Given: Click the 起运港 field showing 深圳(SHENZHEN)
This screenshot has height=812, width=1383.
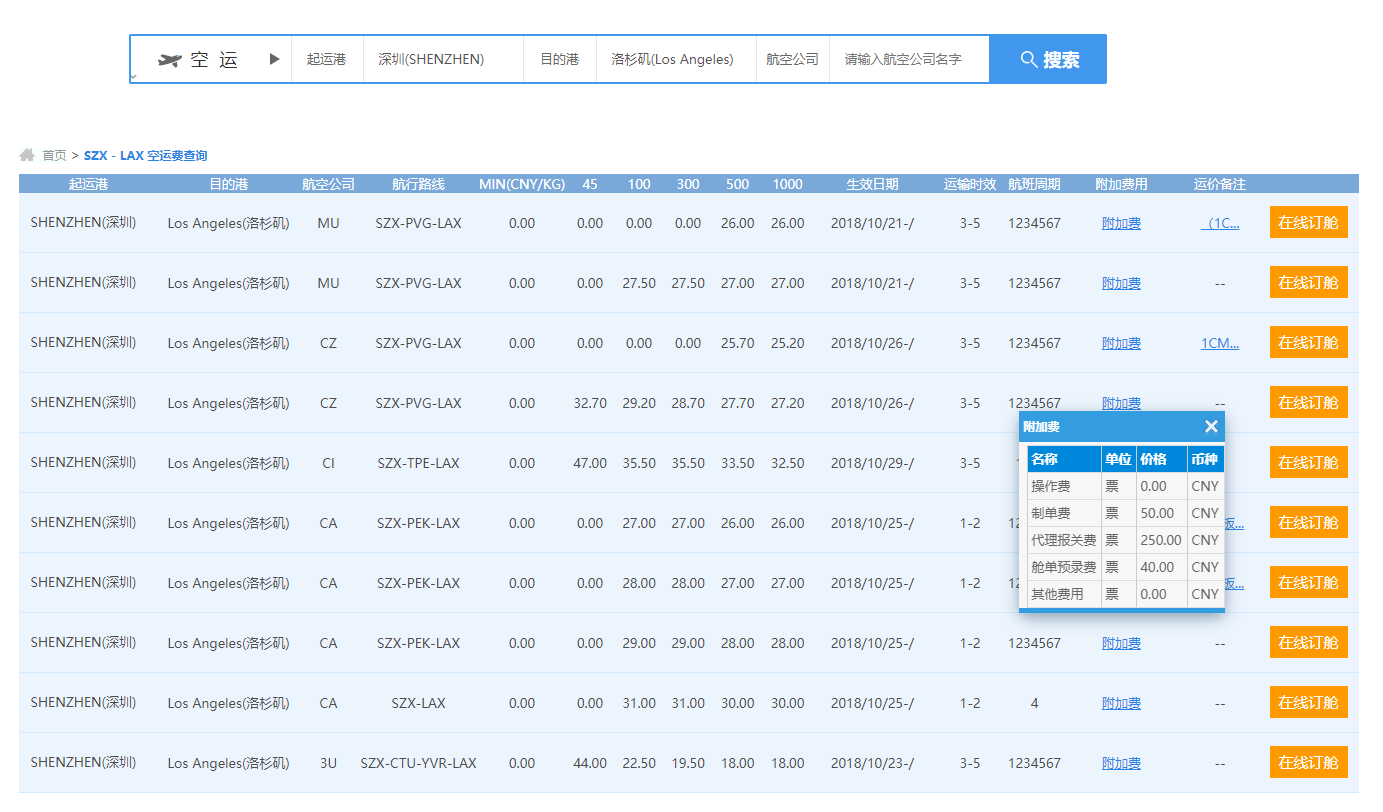Looking at the screenshot, I should point(443,59).
